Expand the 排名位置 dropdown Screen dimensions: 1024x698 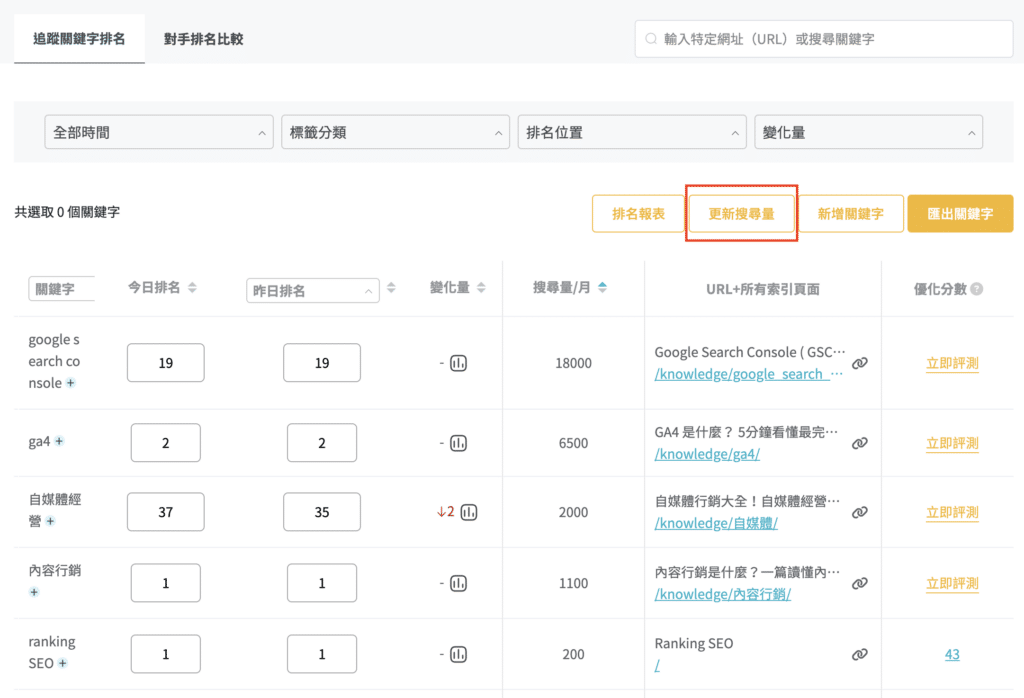[x=631, y=132]
